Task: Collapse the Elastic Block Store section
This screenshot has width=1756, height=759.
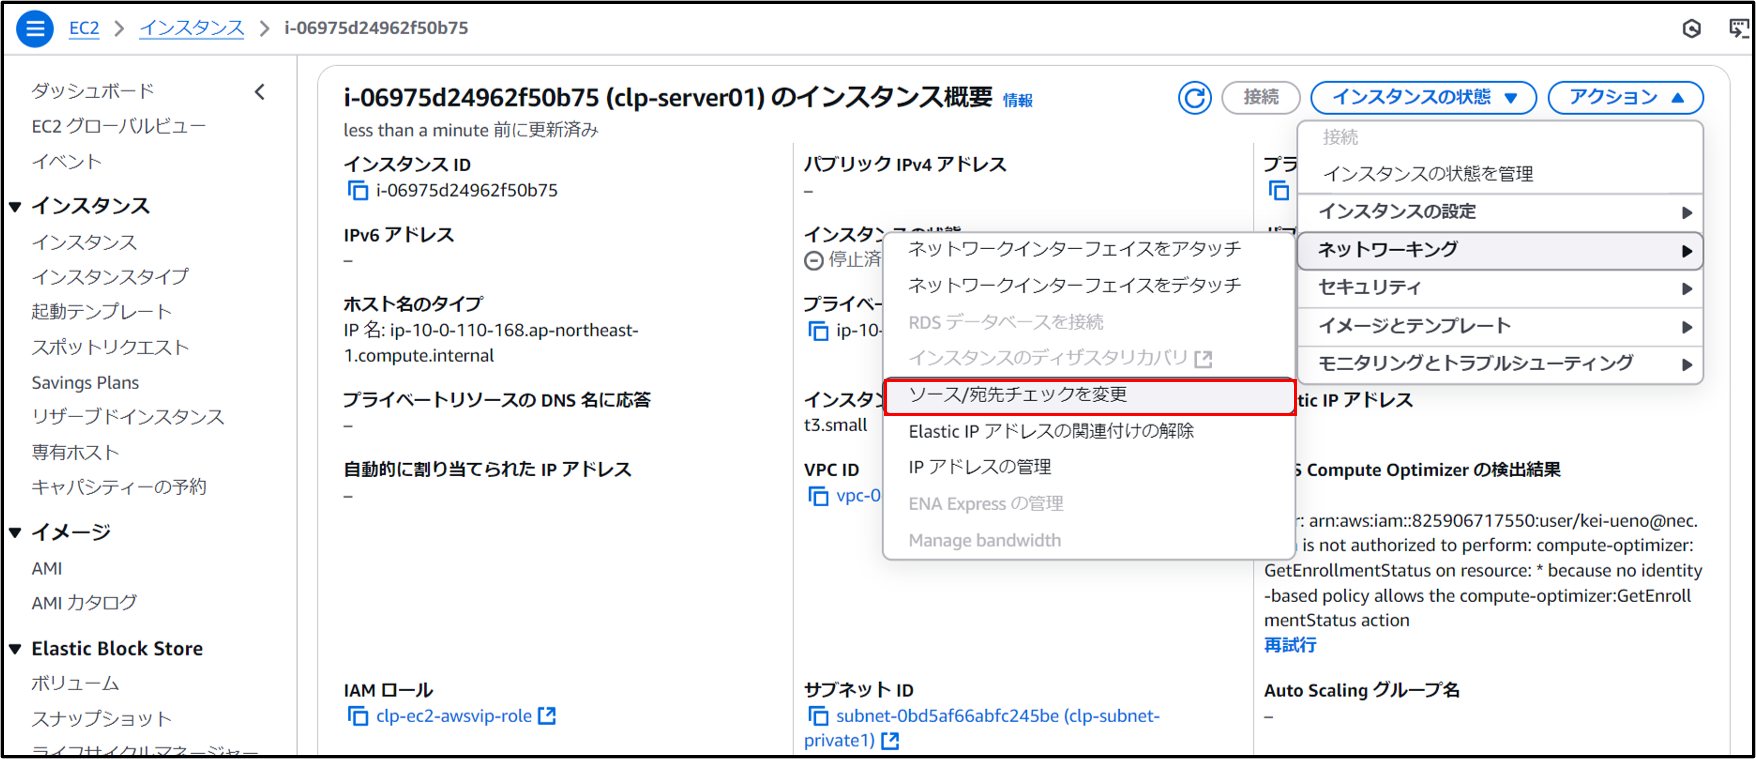Action: [15, 649]
